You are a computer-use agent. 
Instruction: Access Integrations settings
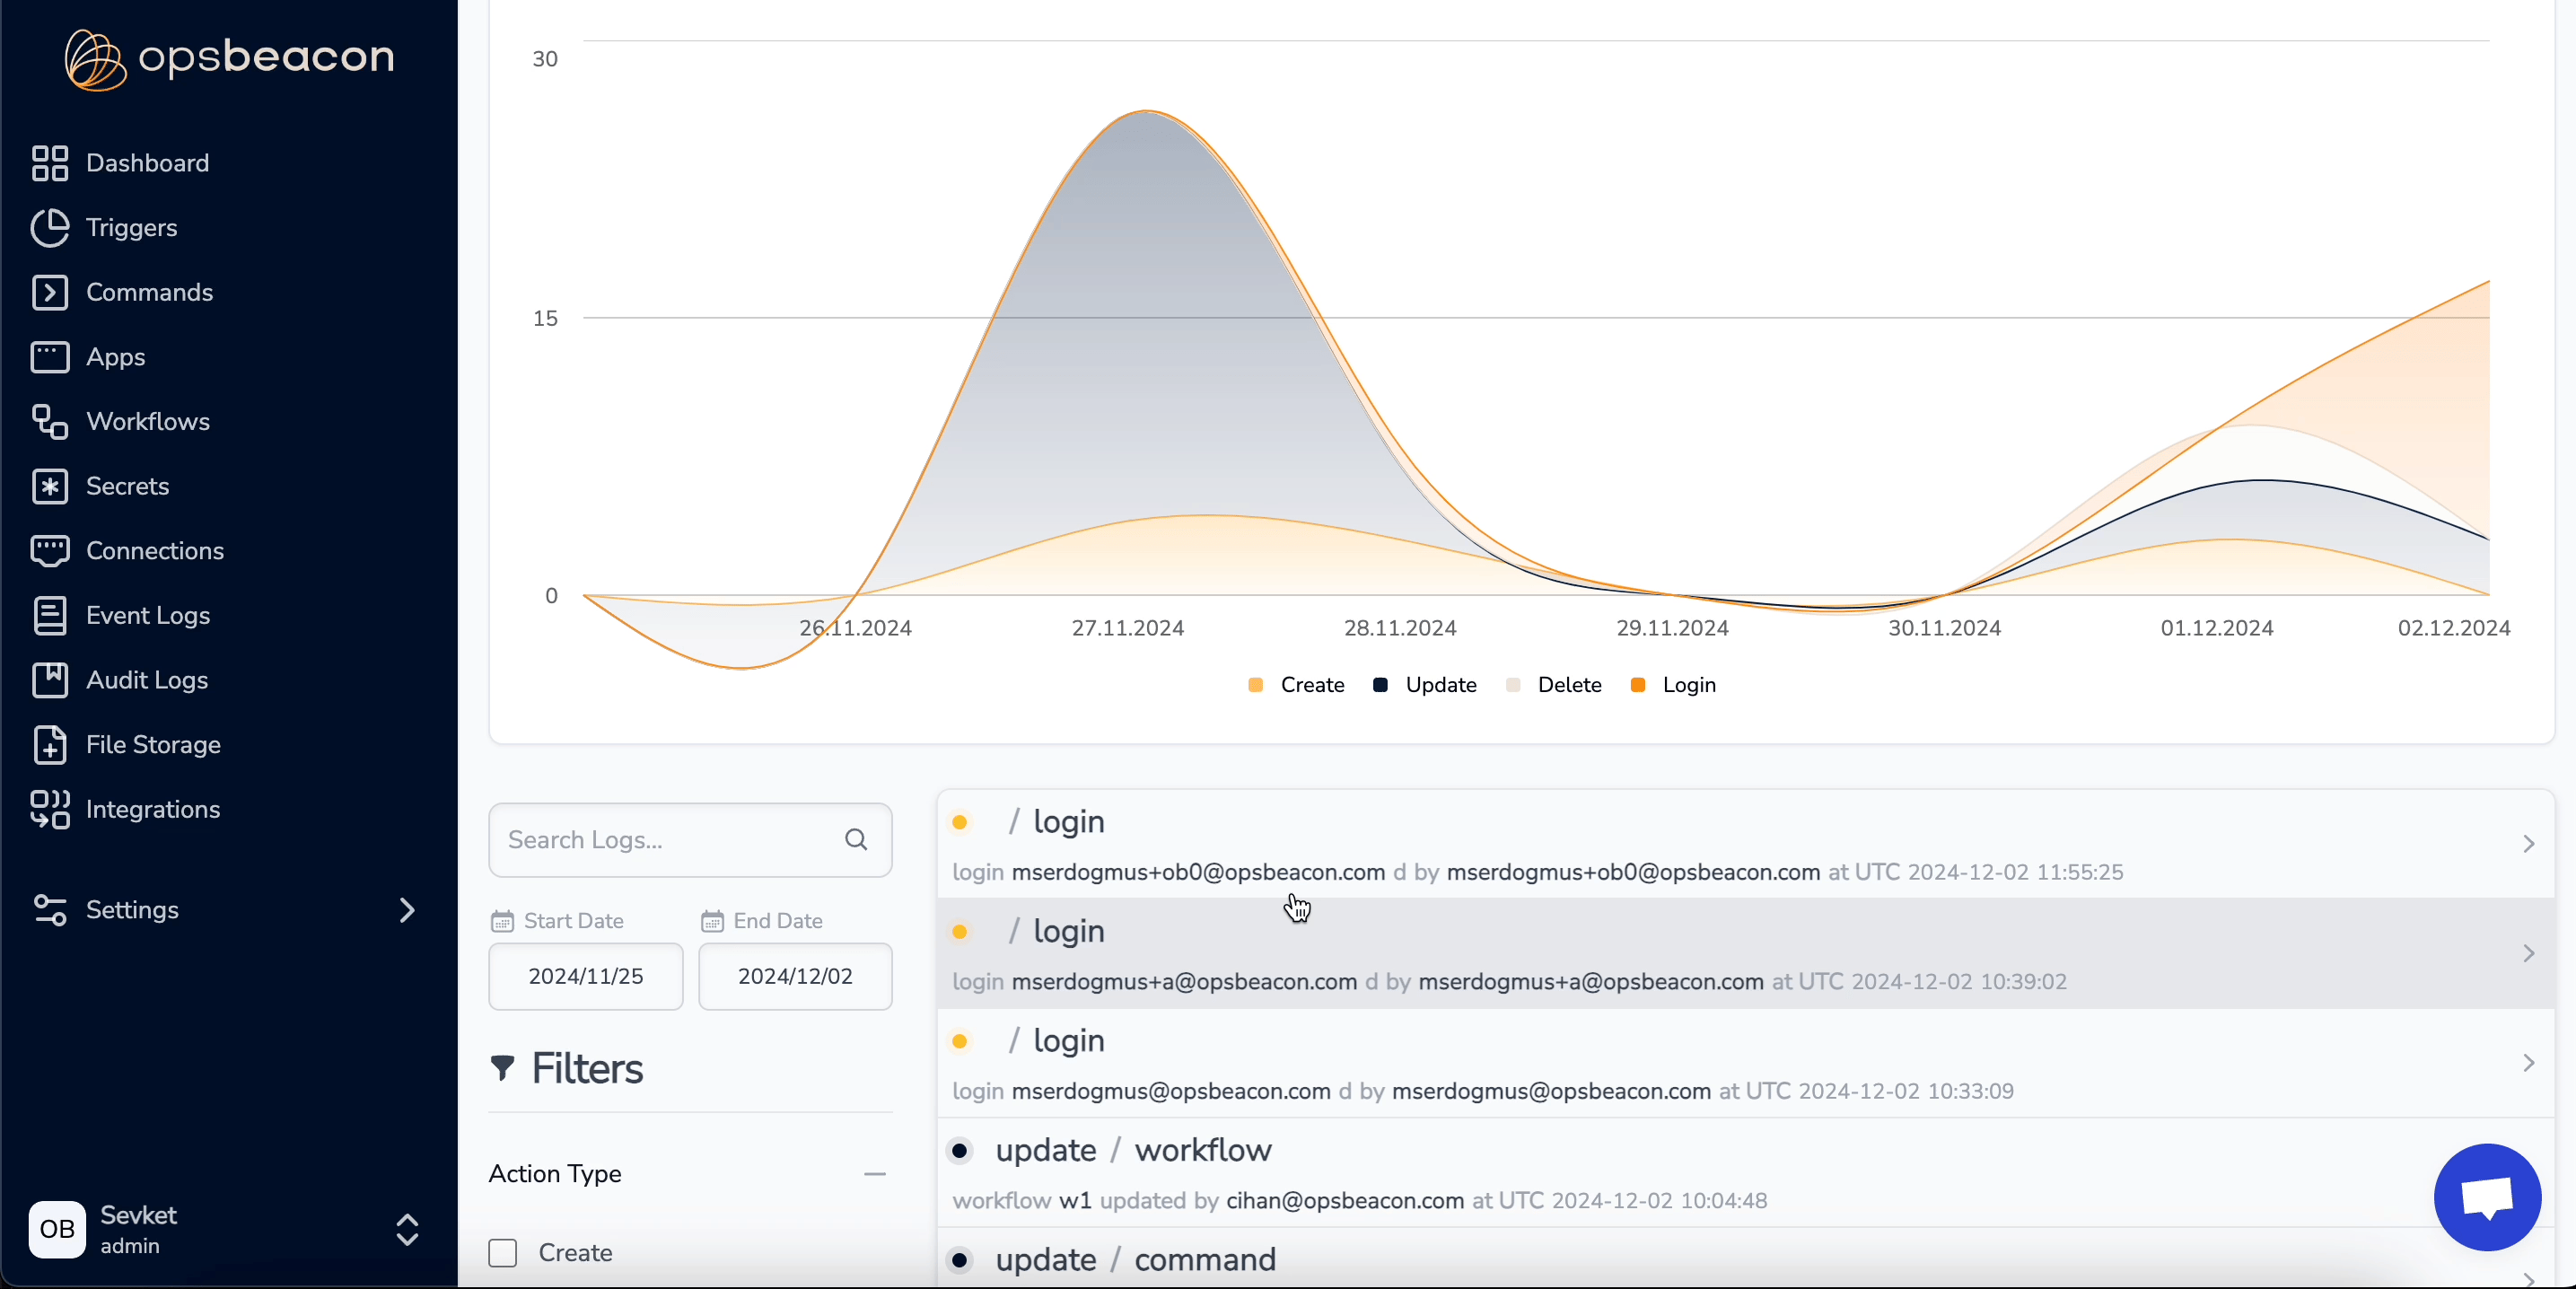click(x=153, y=809)
